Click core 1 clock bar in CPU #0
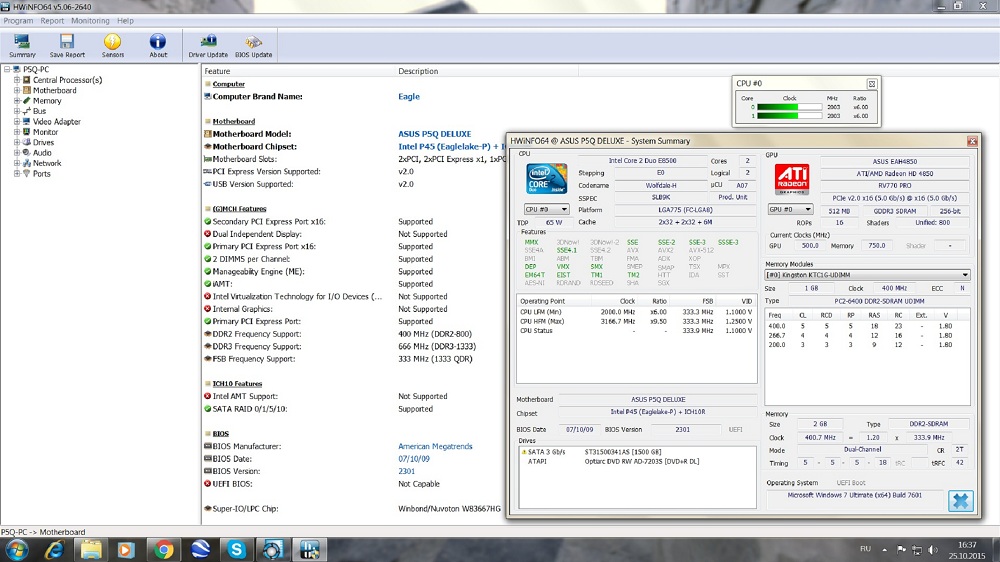 click(x=789, y=116)
